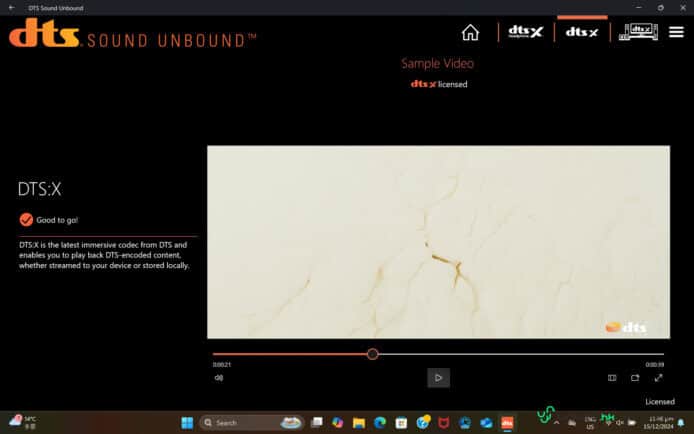Image resolution: width=694 pixels, height=434 pixels.
Task: Open the Windows Start menu
Action: (187, 423)
